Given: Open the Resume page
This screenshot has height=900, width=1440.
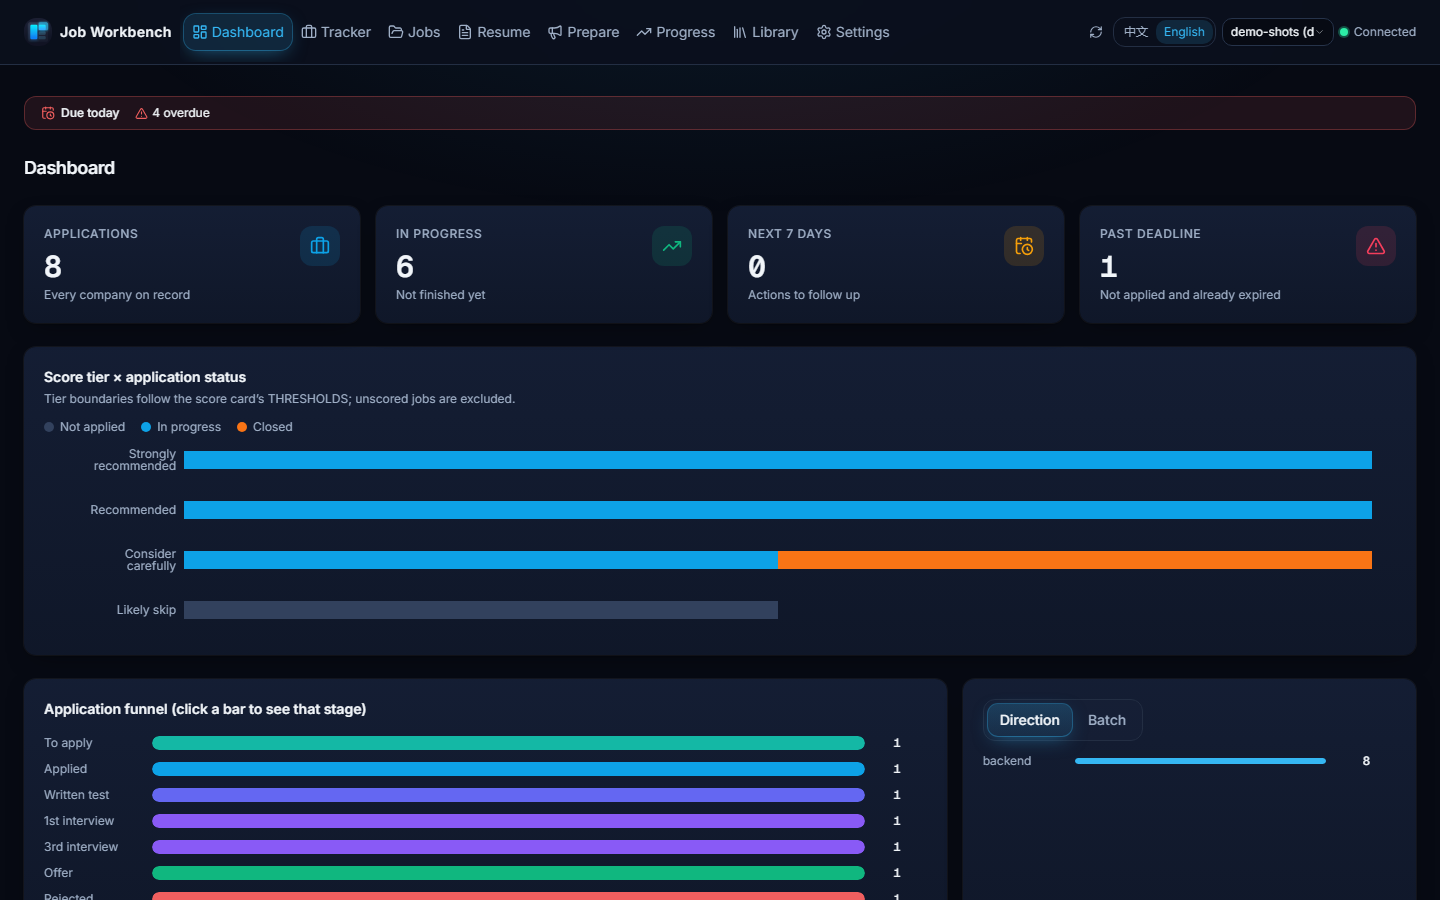Looking at the screenshot, I should [494, 32].
